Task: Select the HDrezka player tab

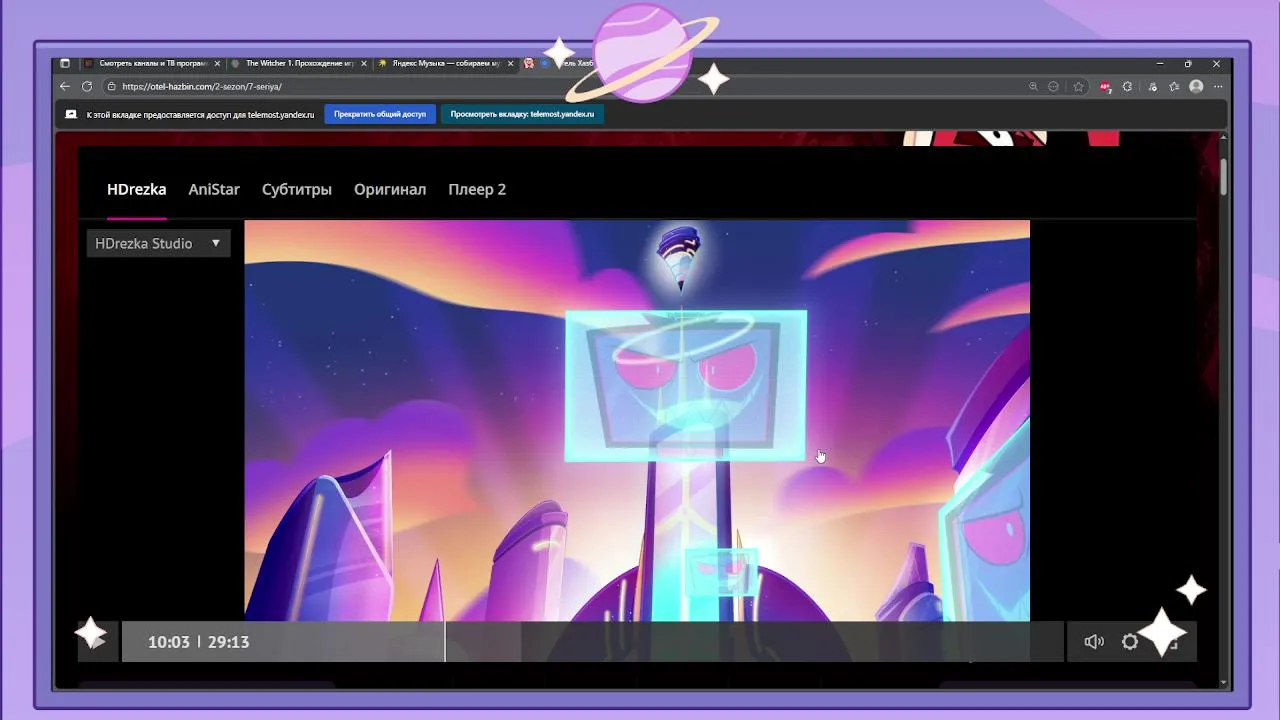Action: coord(137,189)
